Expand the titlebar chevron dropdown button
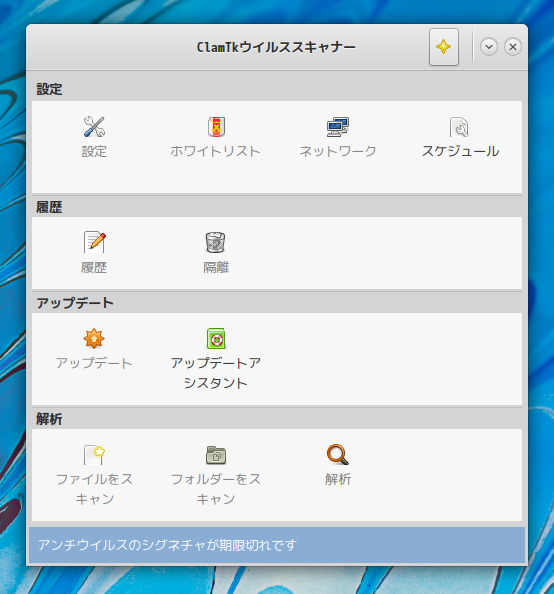554x594 pixels. point(489,47)
